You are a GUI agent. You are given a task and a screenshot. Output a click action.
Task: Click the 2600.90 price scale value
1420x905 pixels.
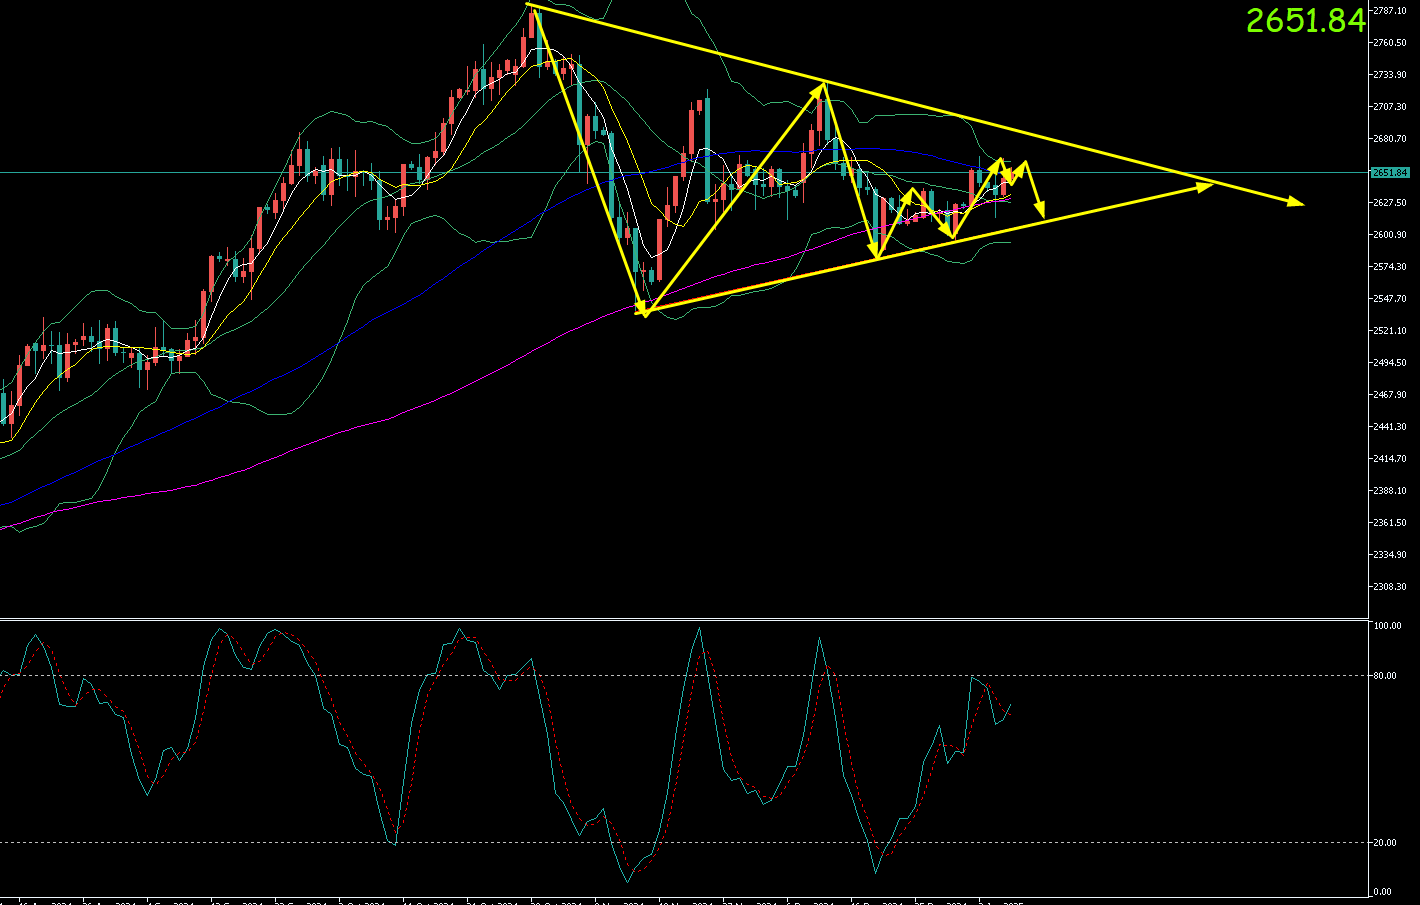click(1390, 235)
